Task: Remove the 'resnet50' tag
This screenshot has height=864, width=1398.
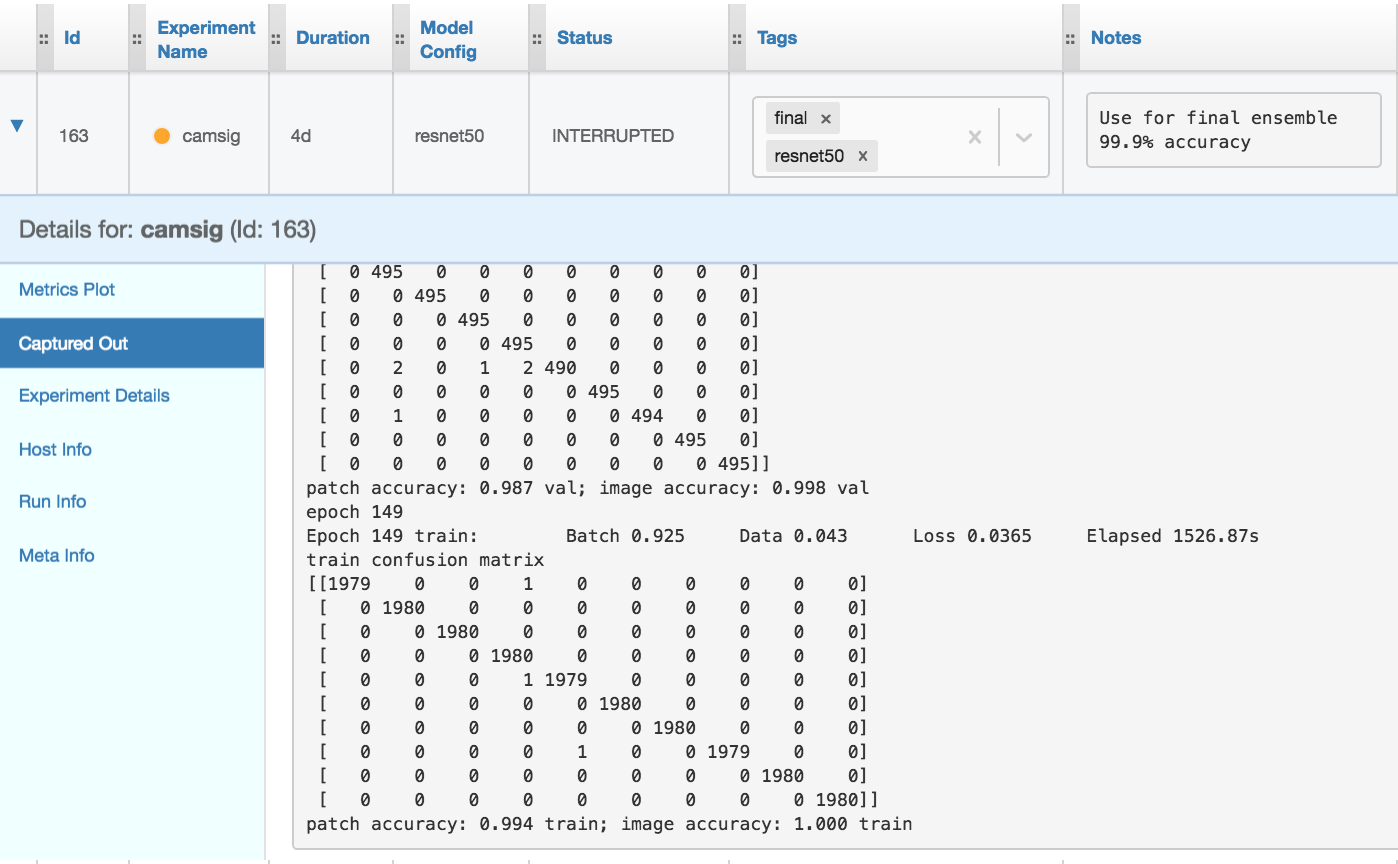Action: 863,157
